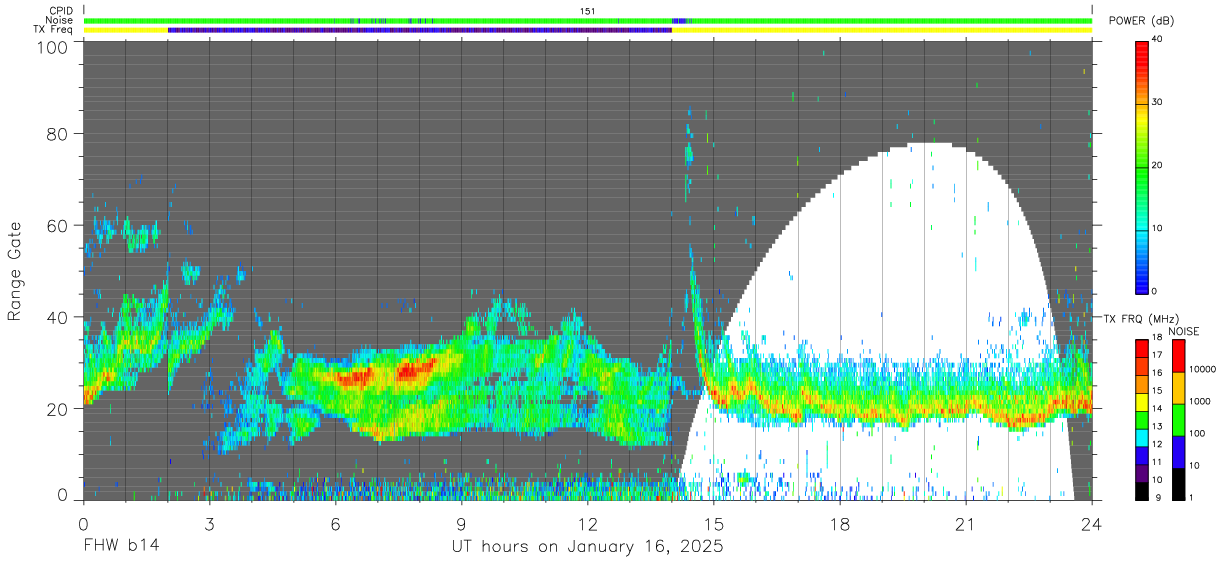Click the NOISE color scale
Image resolution: width=1228 pixels, height=567 pixels.
1179,419
